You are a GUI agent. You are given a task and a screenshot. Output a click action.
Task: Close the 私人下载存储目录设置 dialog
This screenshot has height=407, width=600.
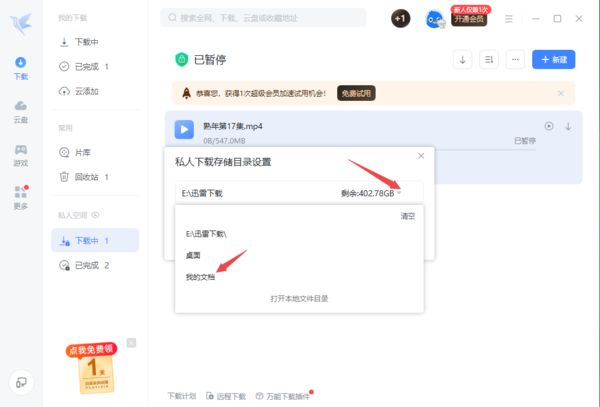coord(421,156)
